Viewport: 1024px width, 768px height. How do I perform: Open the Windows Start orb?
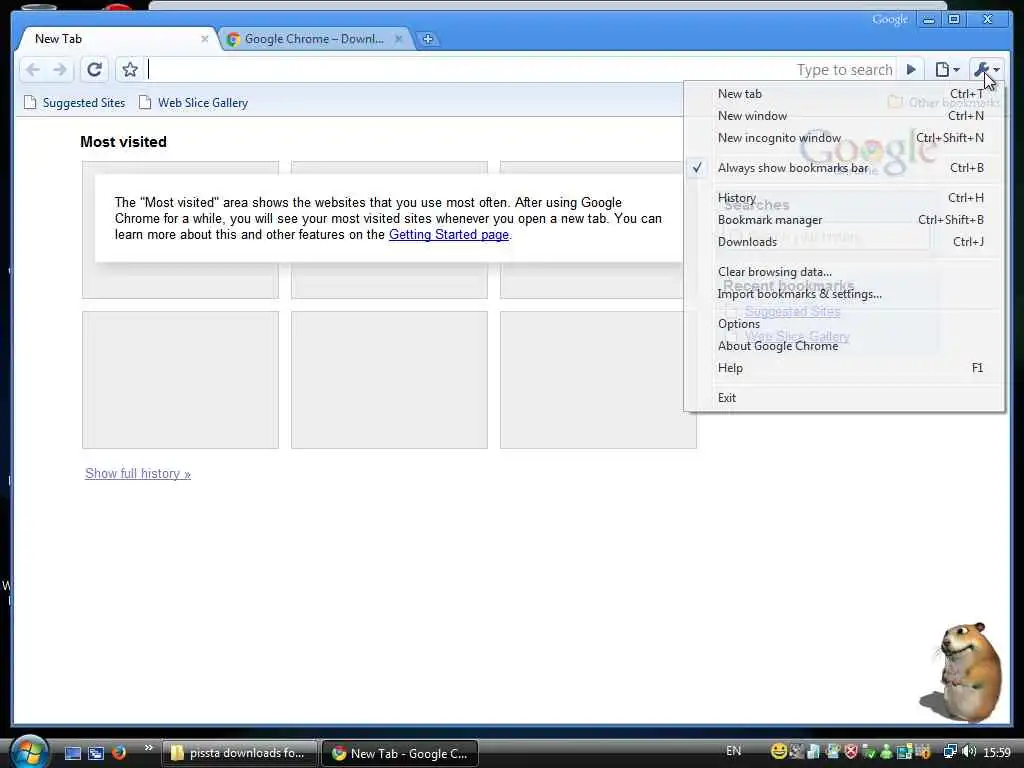point(29,752)
